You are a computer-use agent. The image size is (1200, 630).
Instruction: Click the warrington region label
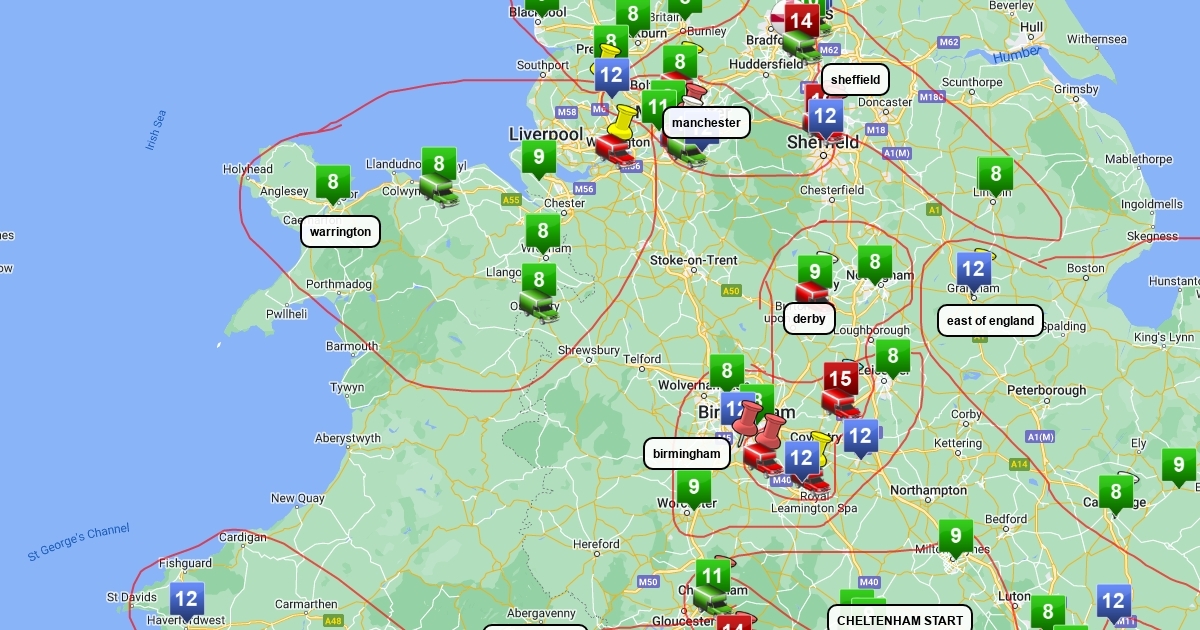coord(340,232)
